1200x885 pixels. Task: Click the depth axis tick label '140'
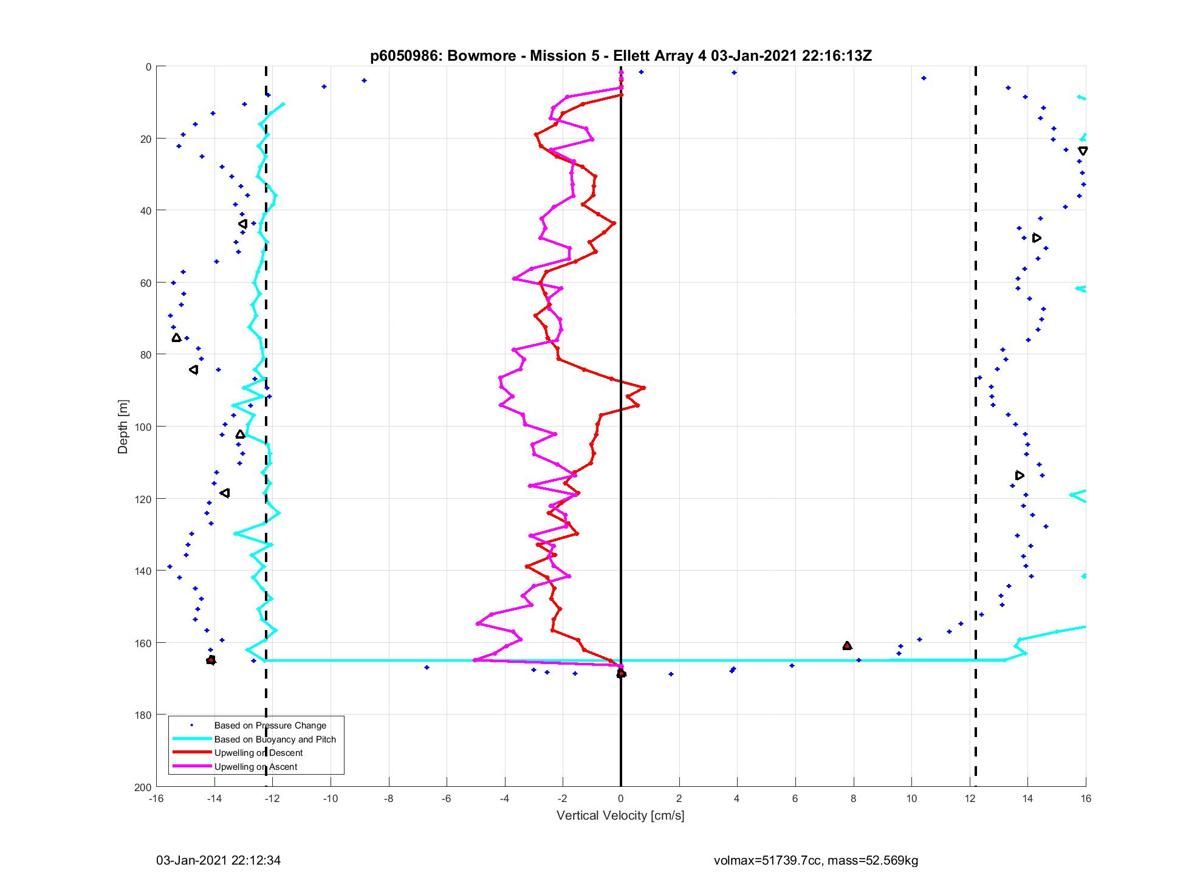click(141, 571)
